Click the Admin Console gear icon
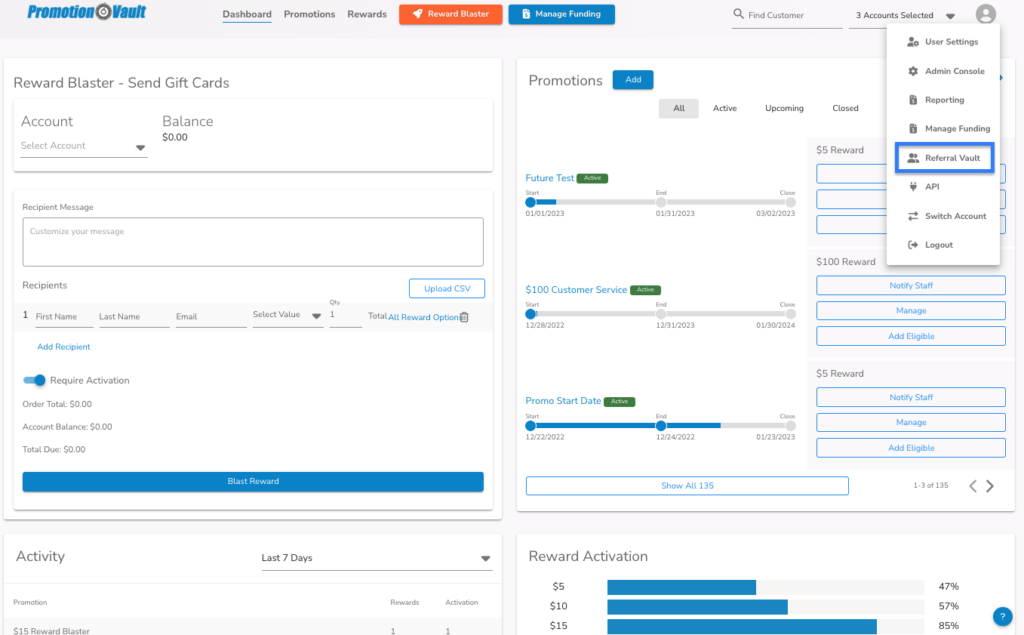 point(913,71)
